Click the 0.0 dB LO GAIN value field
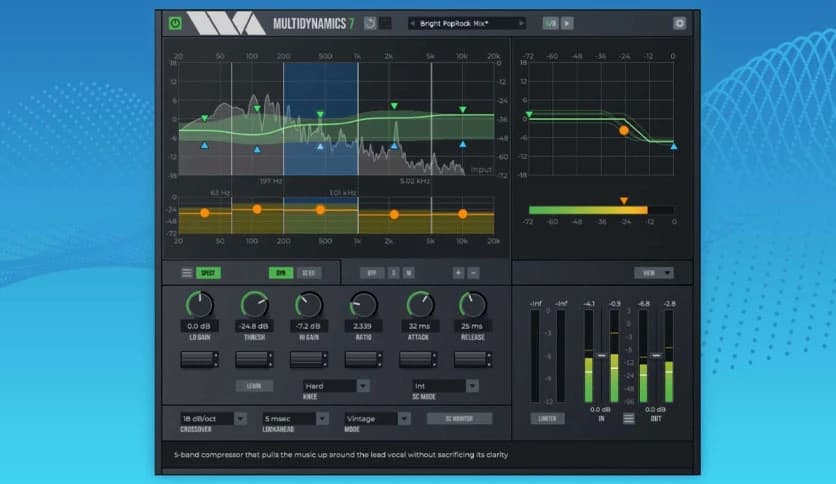 click(199, 326)
